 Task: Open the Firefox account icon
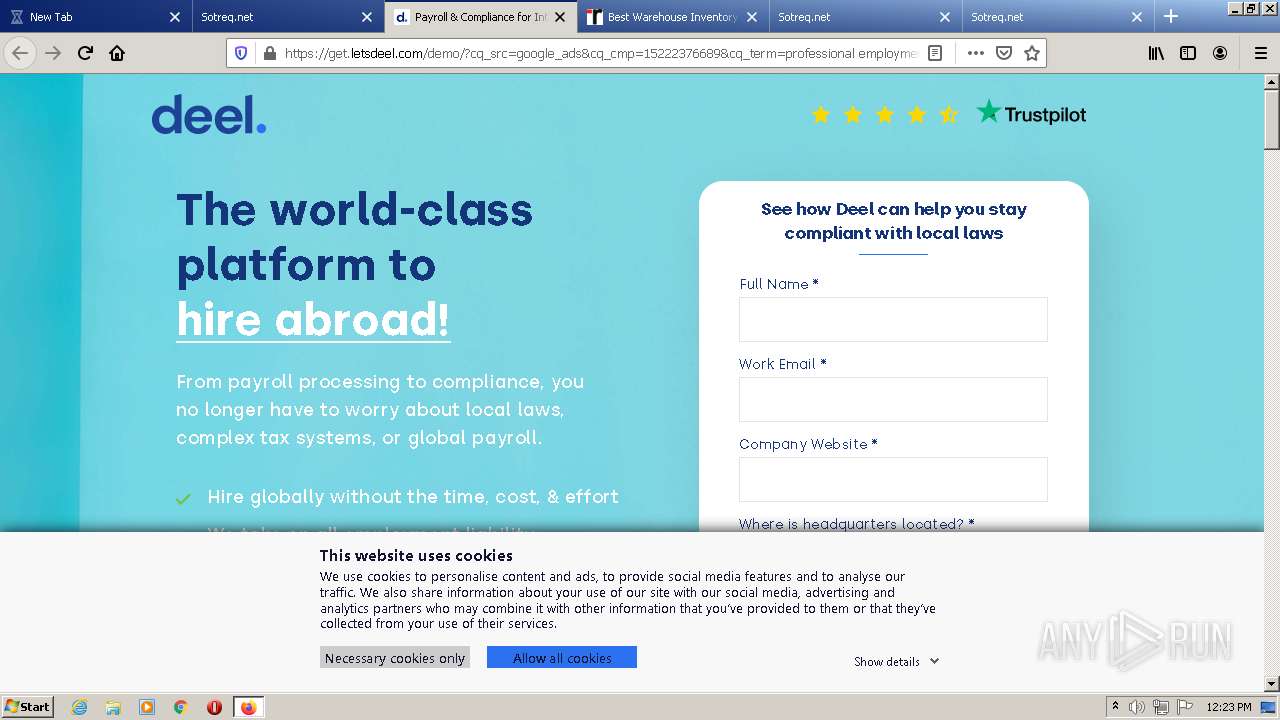(x=1220, y=53)
